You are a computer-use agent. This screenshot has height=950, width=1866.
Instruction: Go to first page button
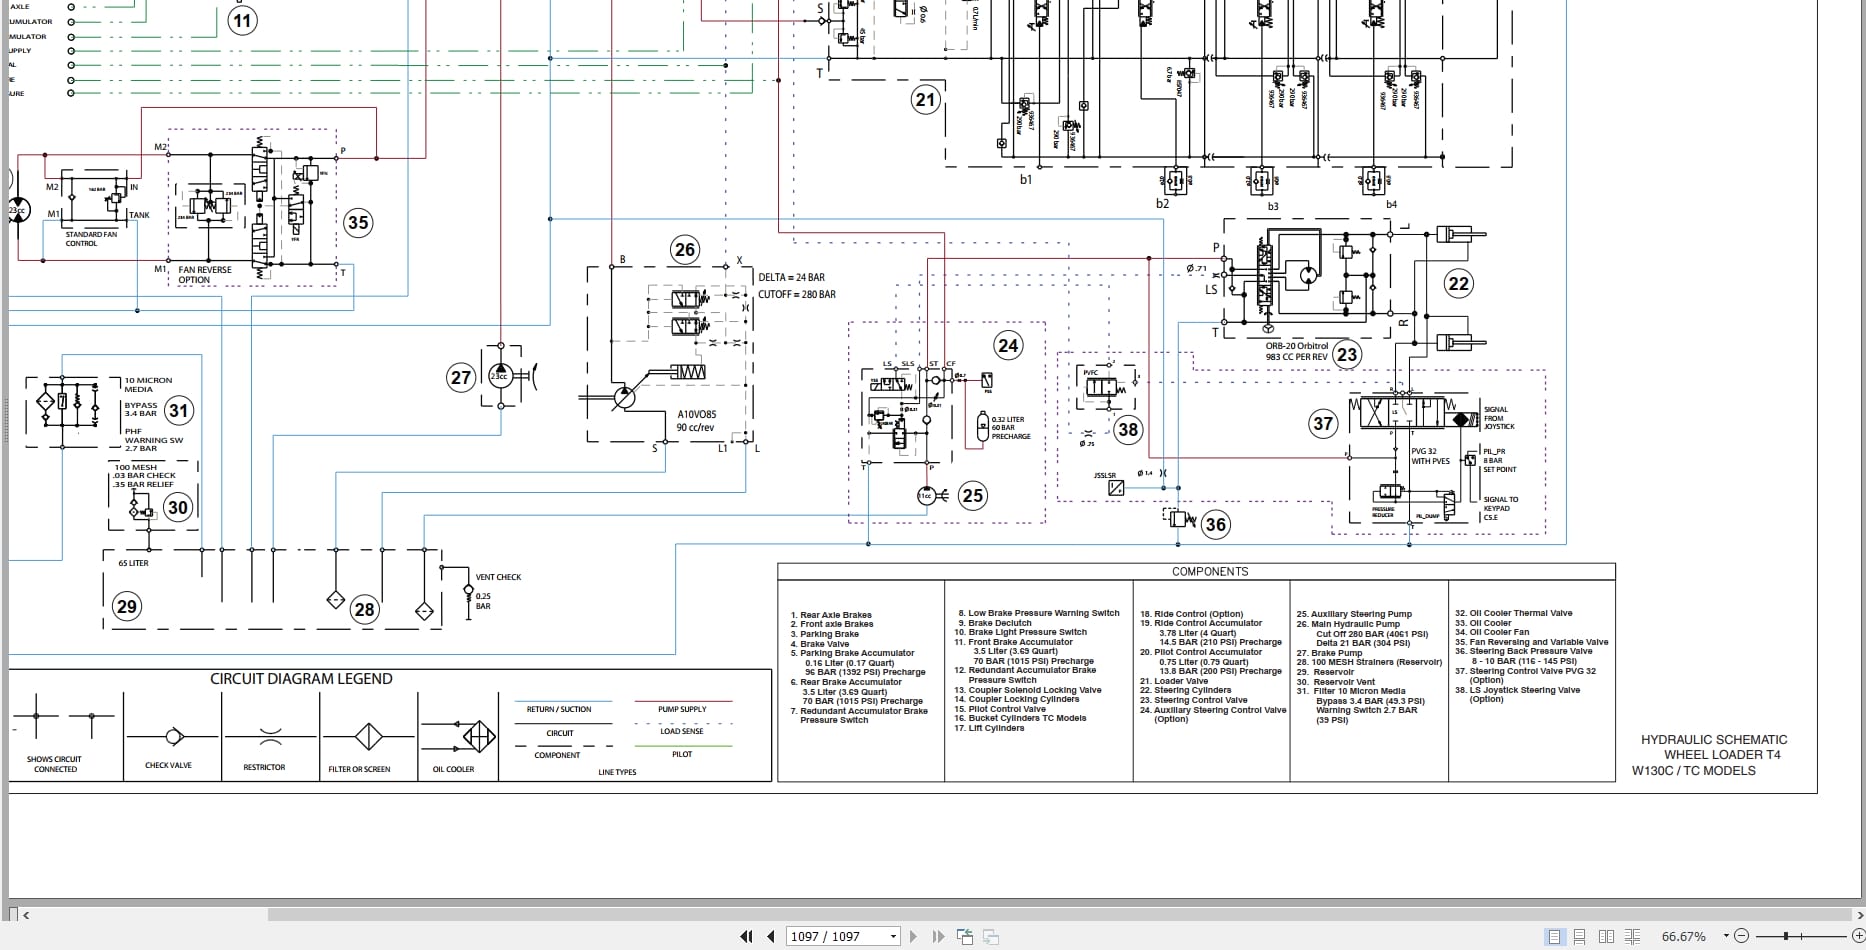(x=746, y=936)
